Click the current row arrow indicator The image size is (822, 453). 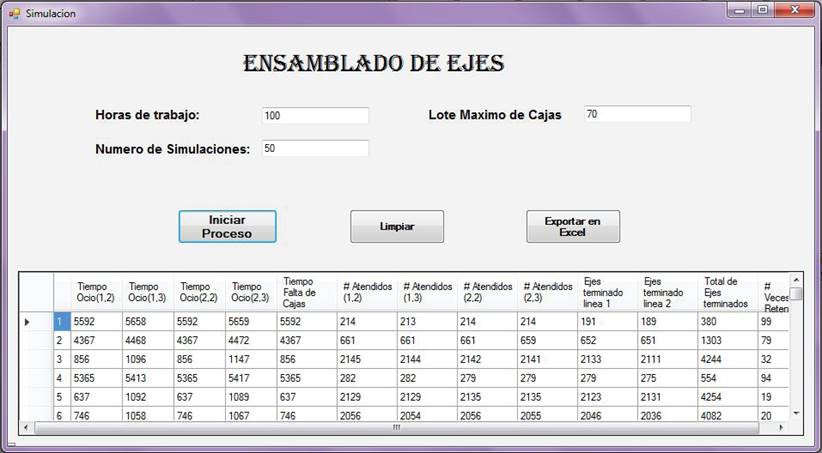pos(27,322)
